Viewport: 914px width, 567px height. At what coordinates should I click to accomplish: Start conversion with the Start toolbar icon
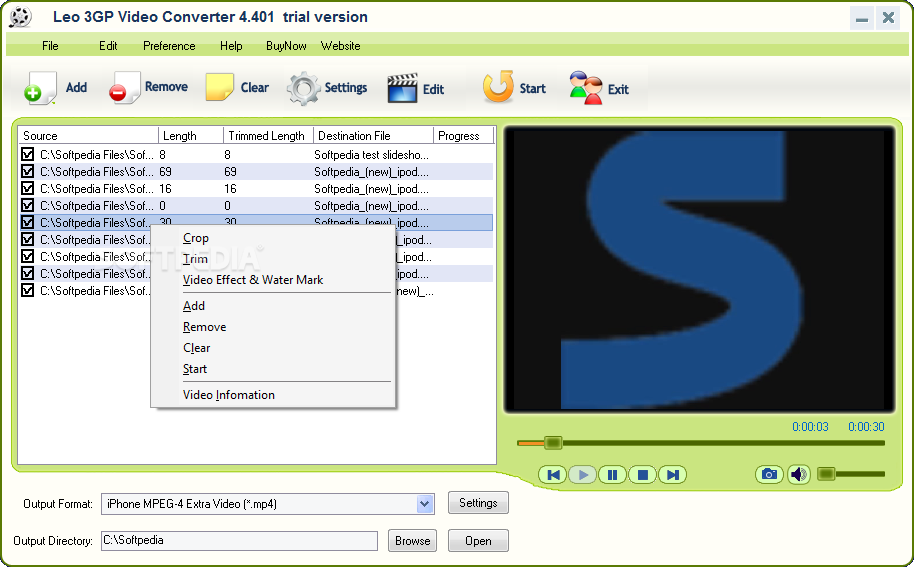(498, 87)
